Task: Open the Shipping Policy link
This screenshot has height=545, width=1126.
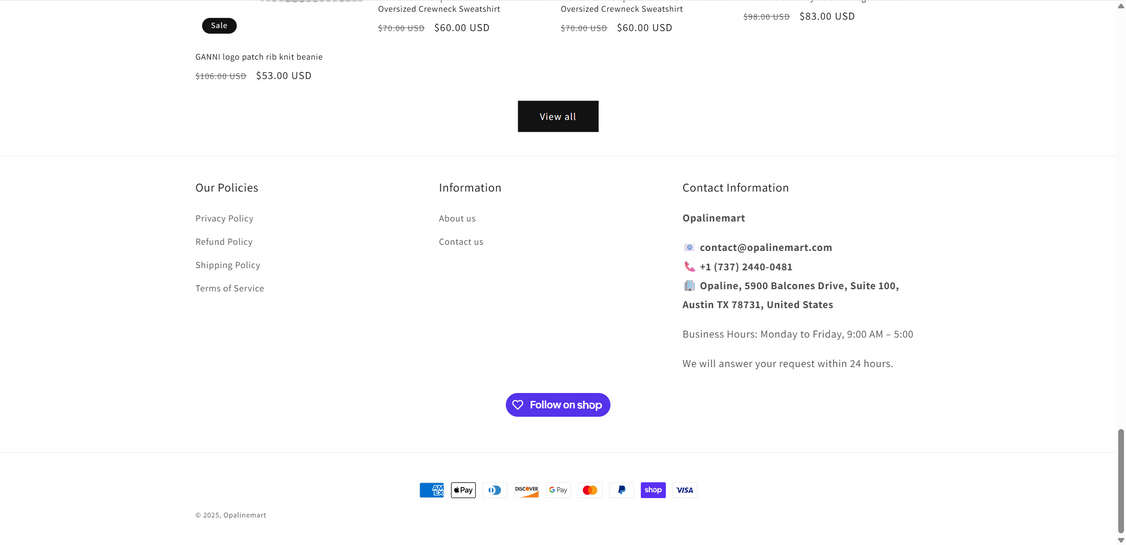Action: 228,265
